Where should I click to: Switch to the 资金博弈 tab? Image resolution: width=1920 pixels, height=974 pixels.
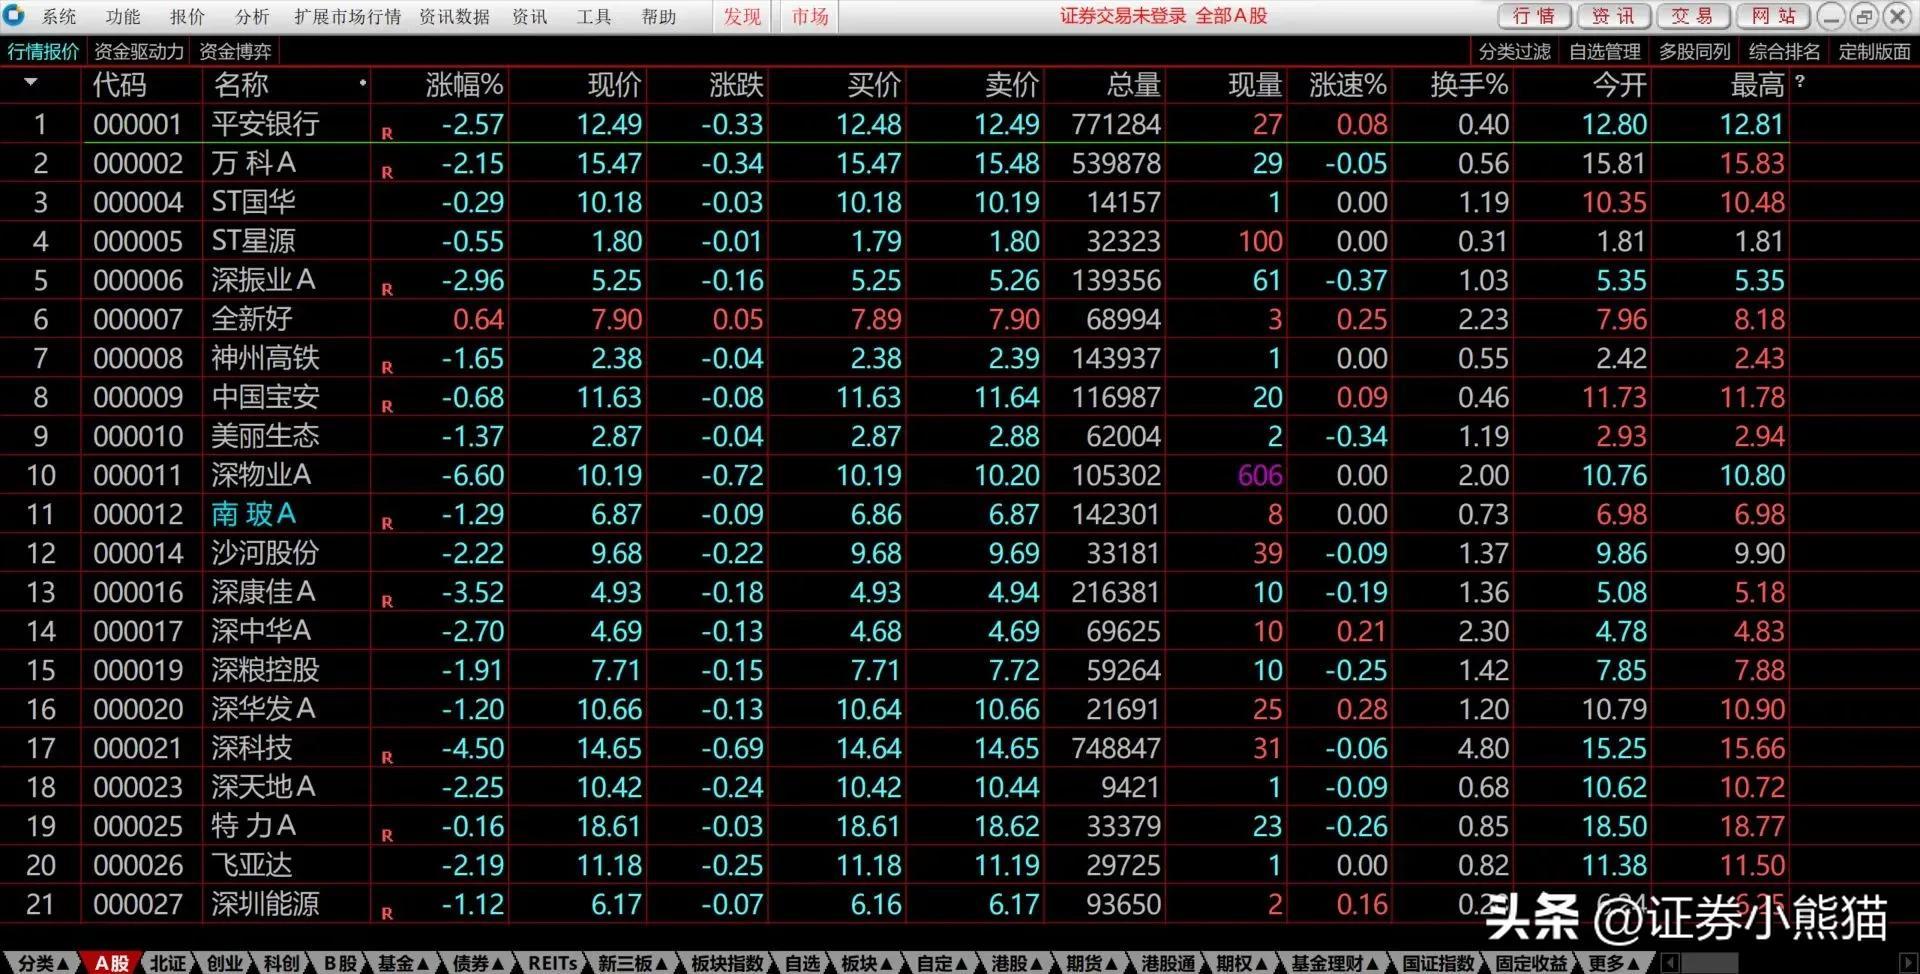click(x=235, y=51)
